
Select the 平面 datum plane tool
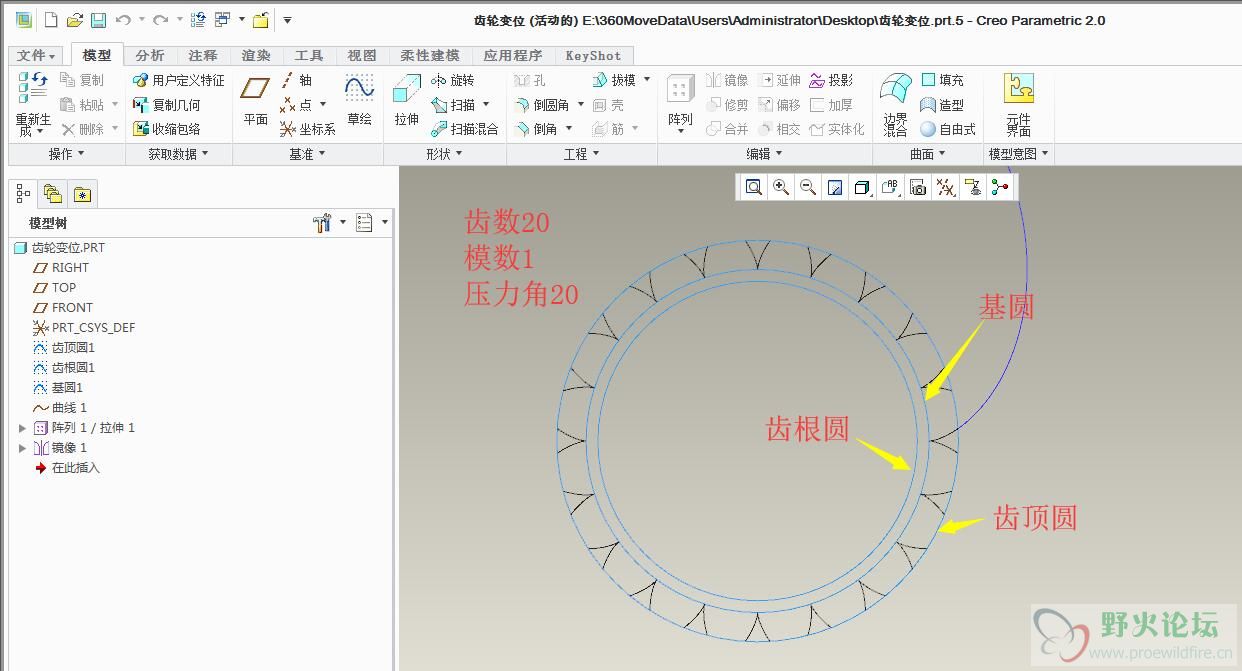point(256,101)
